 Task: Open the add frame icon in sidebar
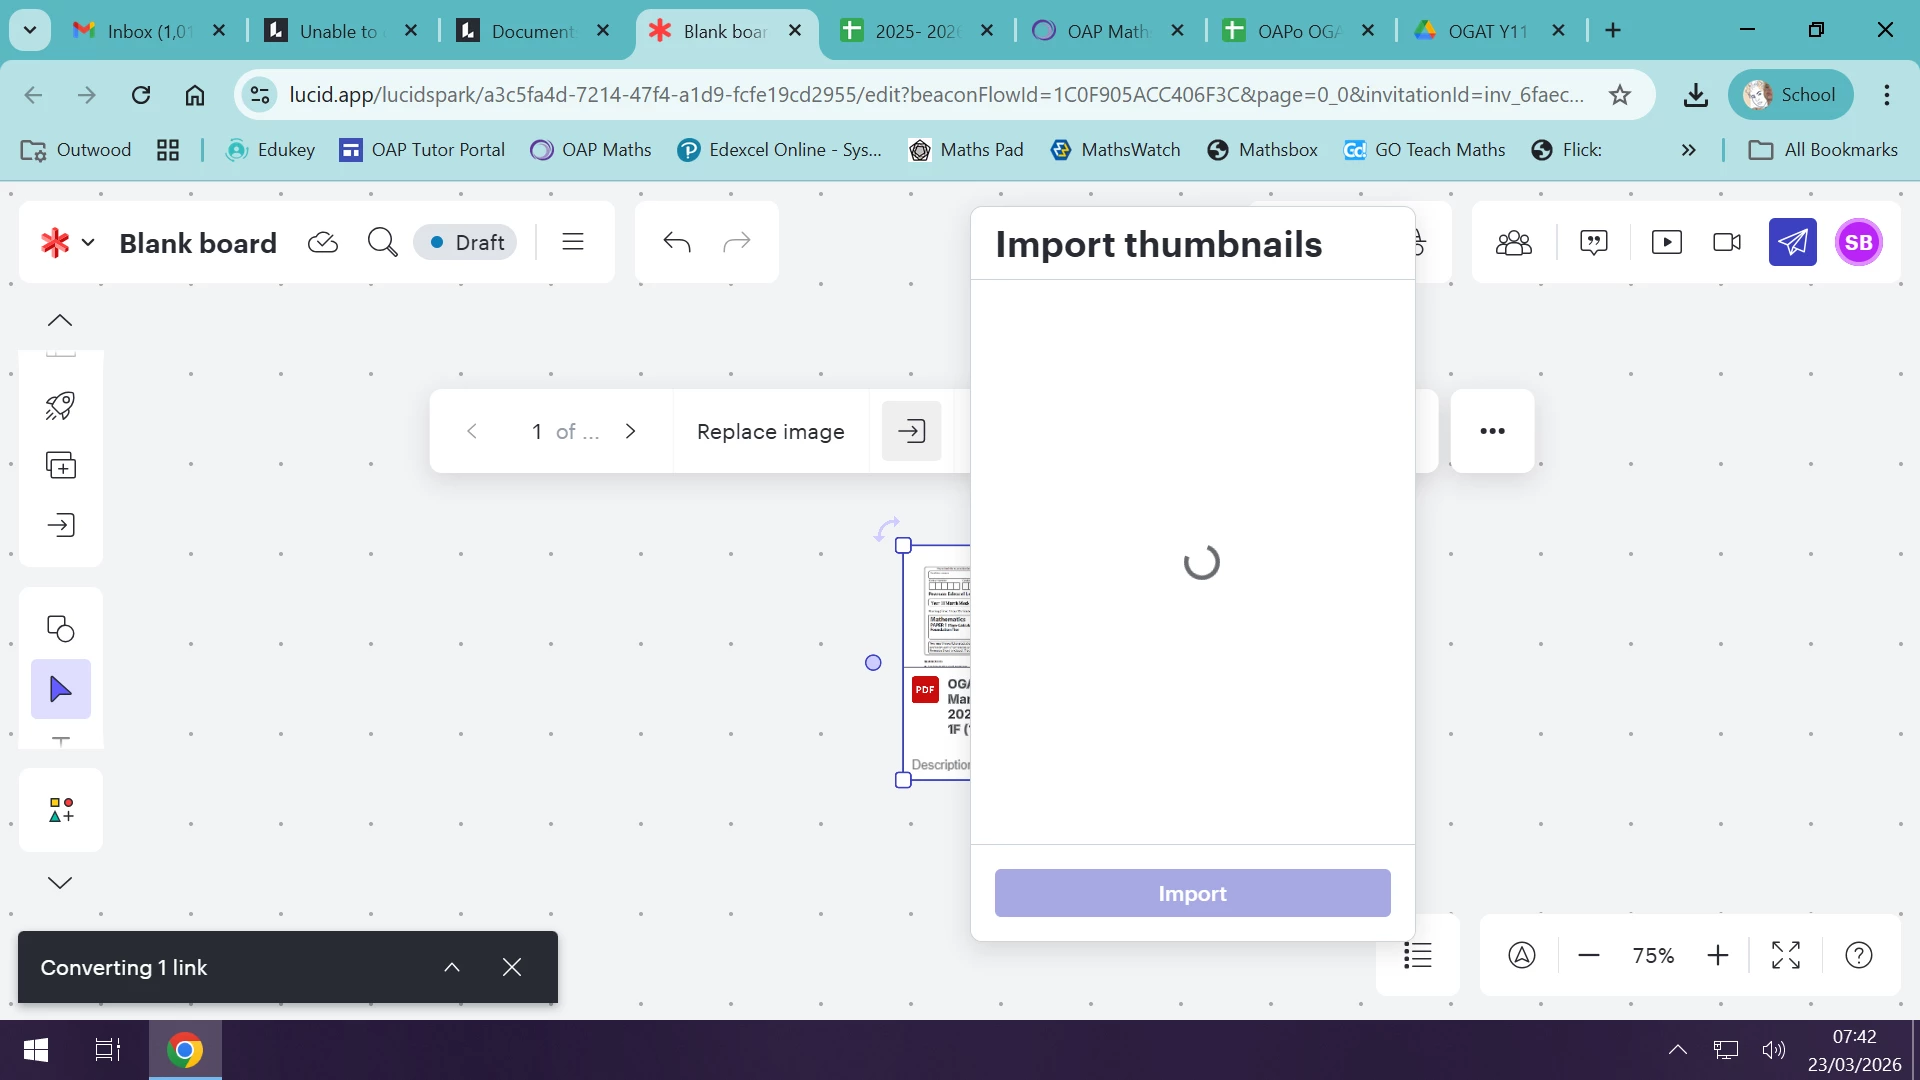pyautogui.click(x=60, y=465)
